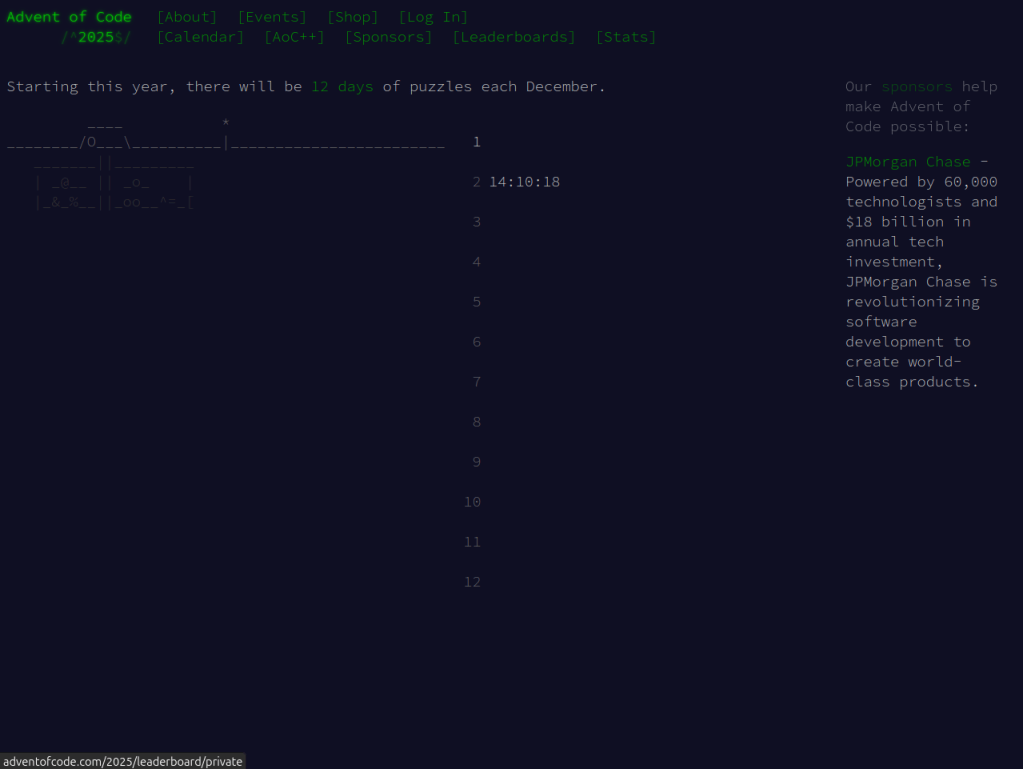The width and height of the screenshot is (1023, 769).
Task: Open the Calendar page
Action: click(x=200, y=37)
